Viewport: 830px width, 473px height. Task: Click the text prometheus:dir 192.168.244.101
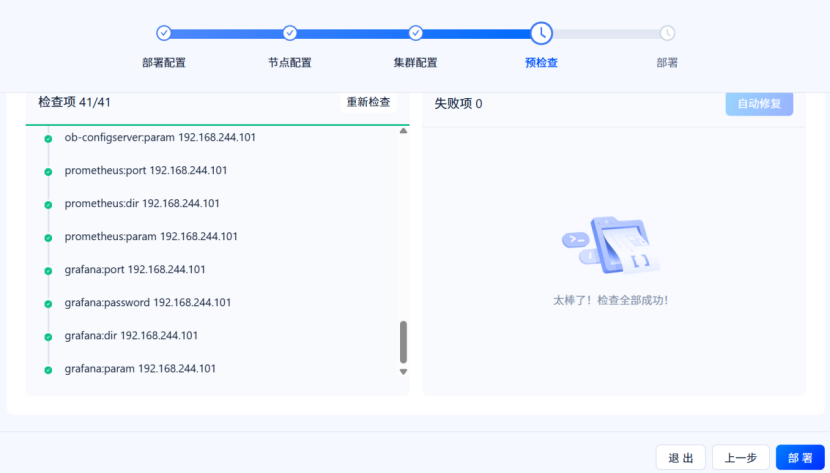tap(142, 204)
